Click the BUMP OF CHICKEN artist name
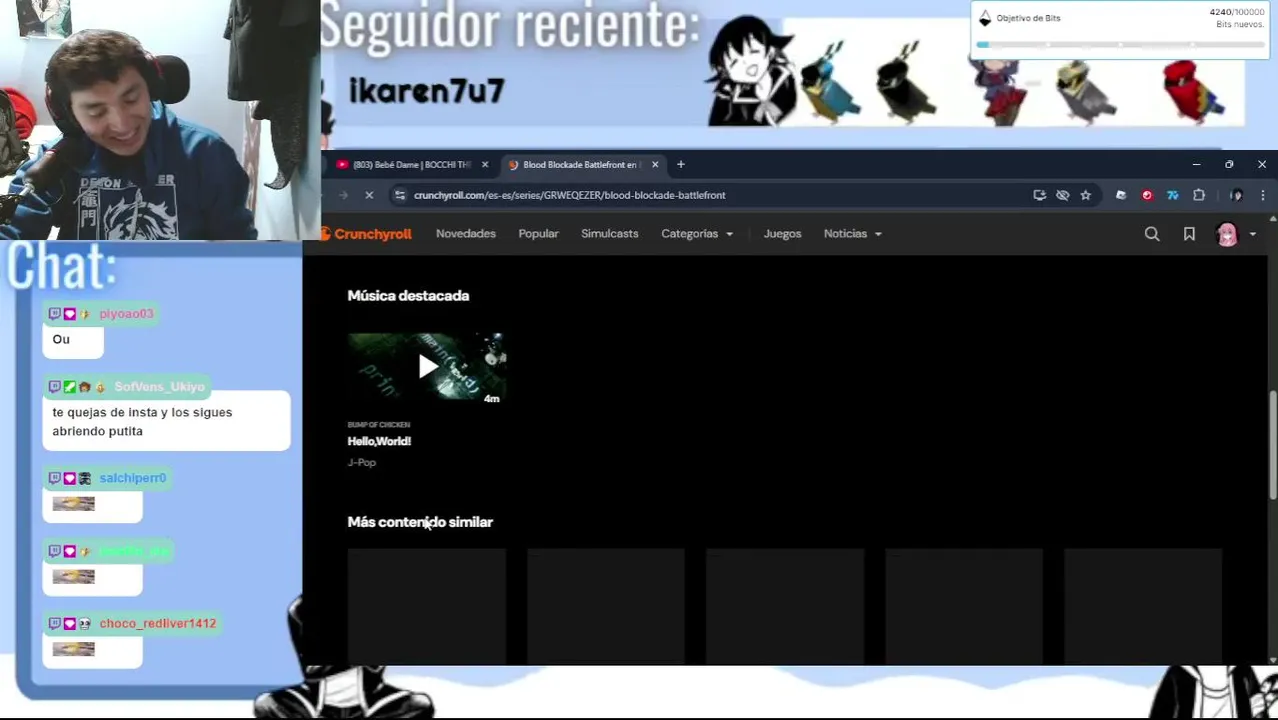Viewport: 1278px width, 720px height. click(x=378, y=425)
